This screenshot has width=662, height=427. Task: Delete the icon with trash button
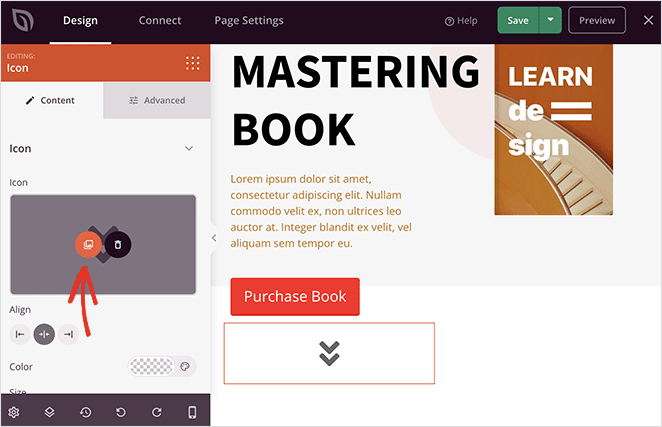118,245
